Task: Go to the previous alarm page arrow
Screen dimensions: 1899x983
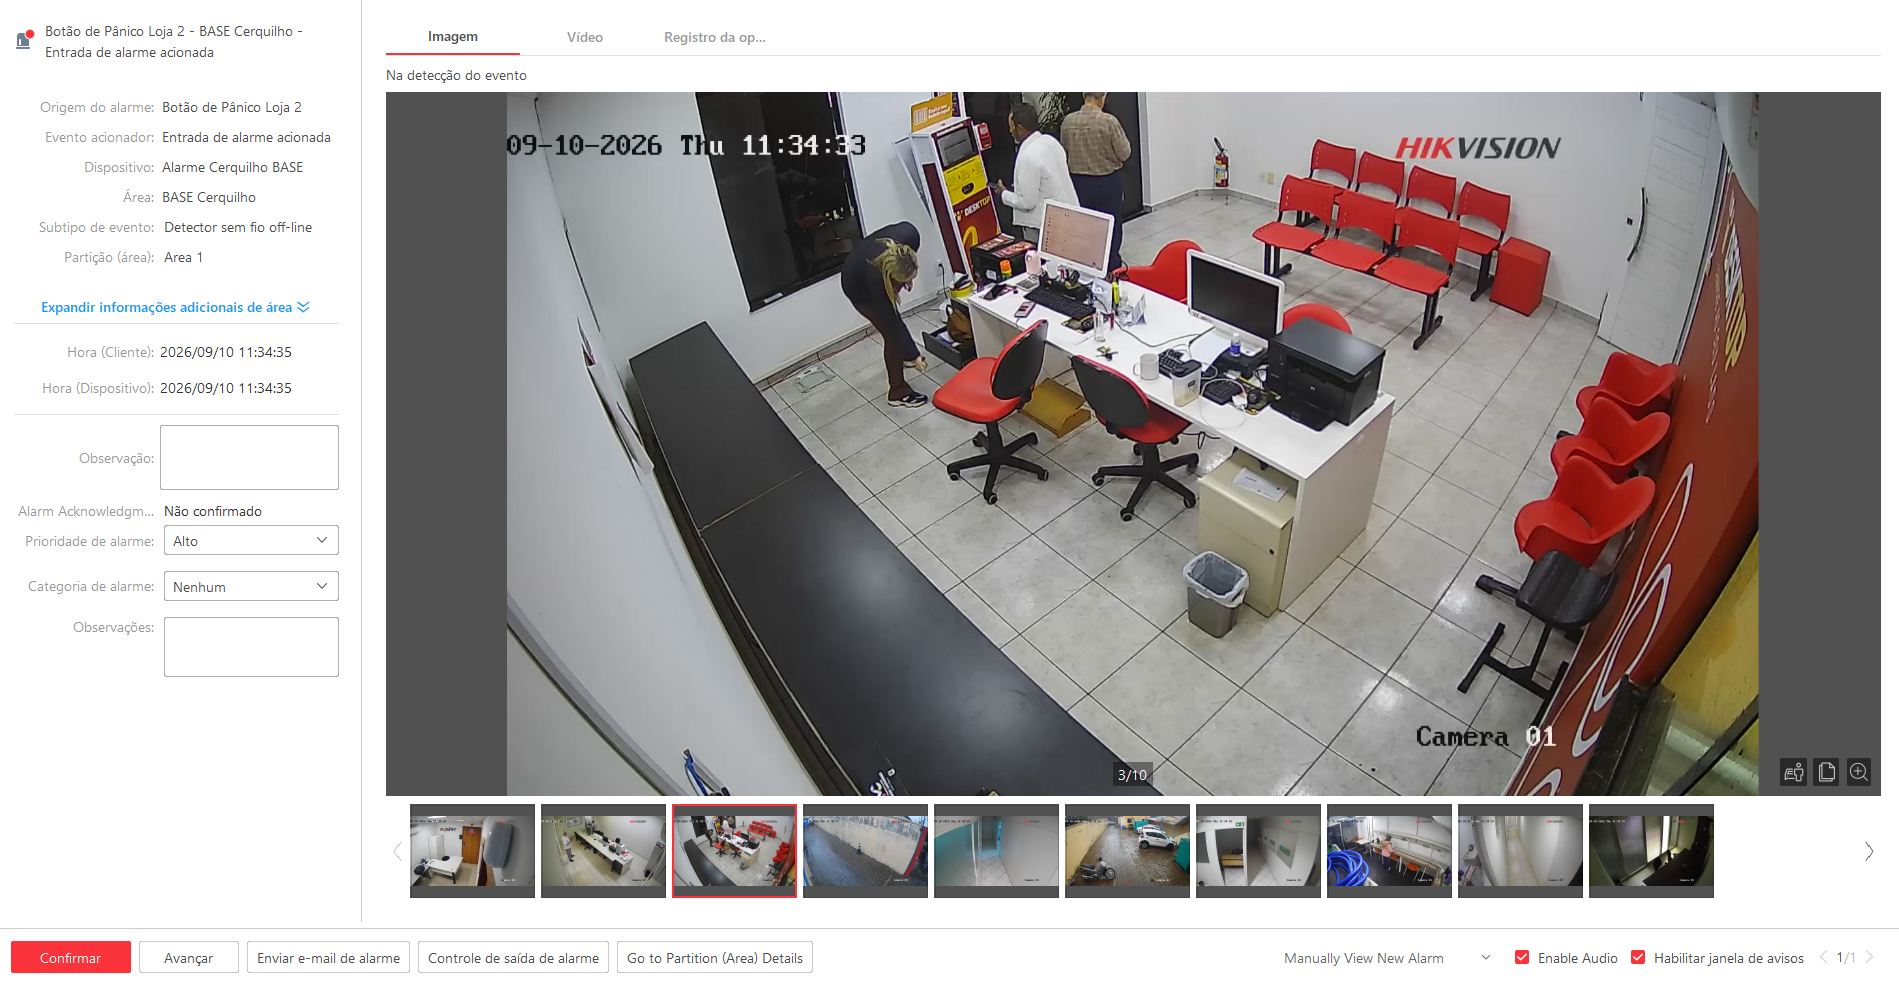Action: coord(1823,957)
